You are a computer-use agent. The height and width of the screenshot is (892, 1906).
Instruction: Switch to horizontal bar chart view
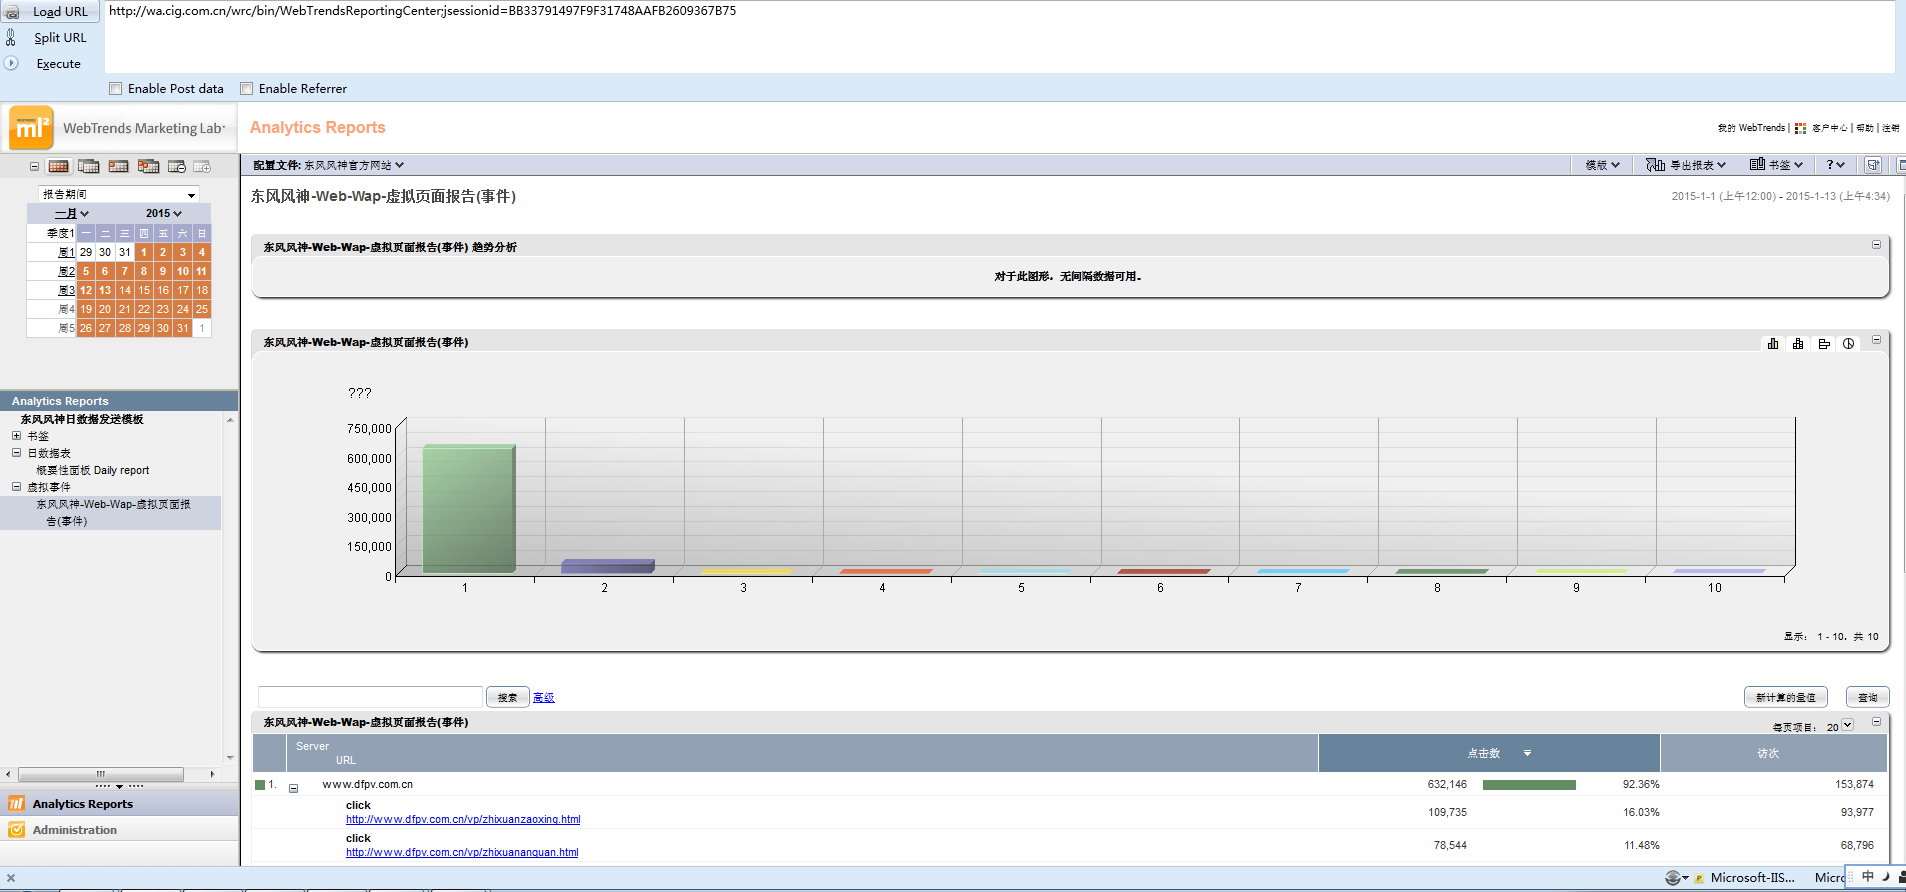(x=1824, y=344)
